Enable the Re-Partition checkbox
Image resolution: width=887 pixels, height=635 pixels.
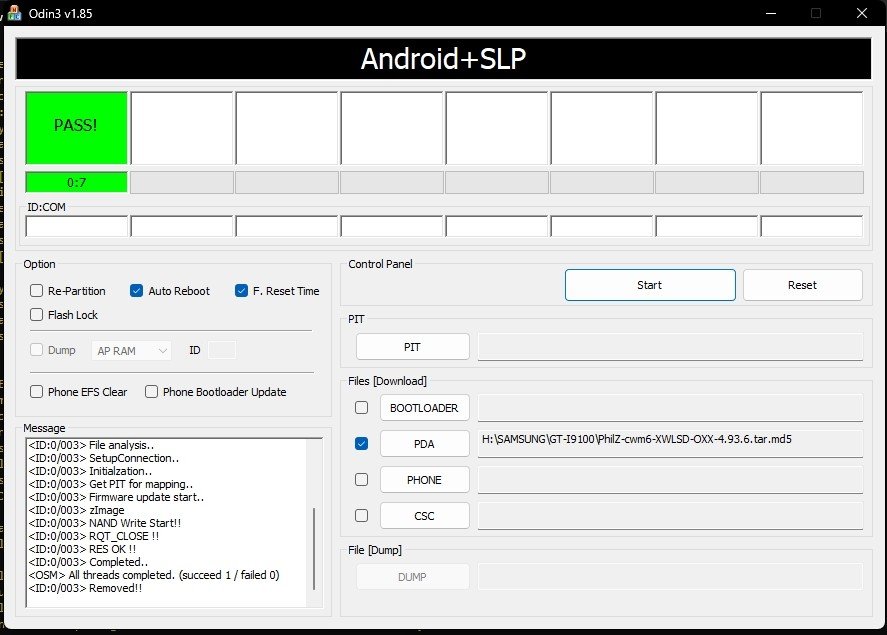(37, 291)
